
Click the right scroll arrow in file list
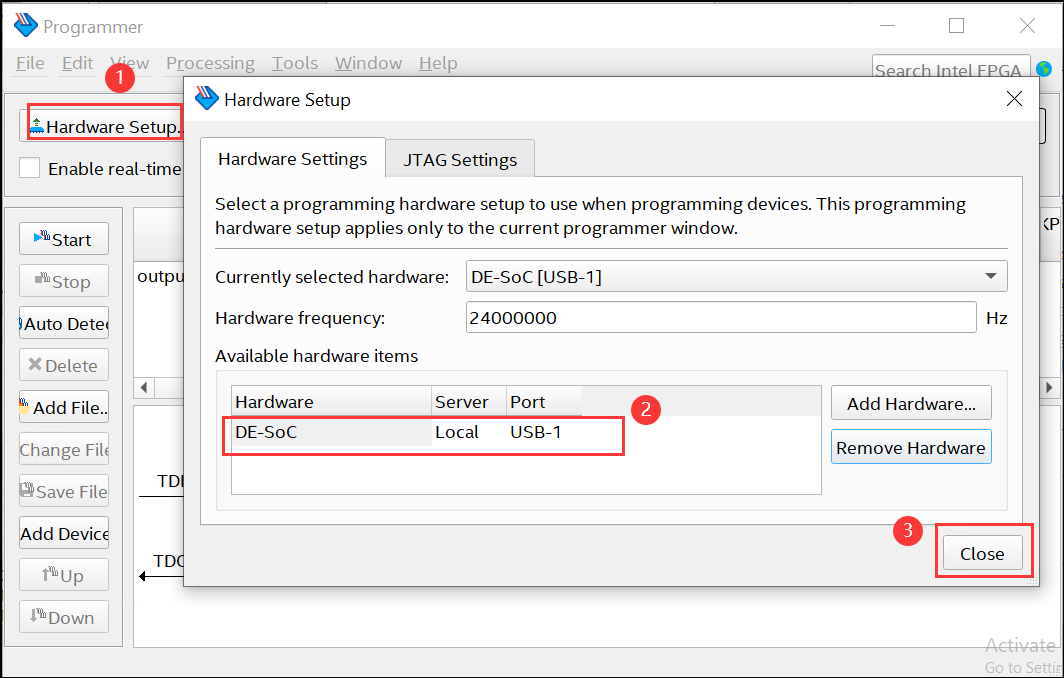[1049, 388]
